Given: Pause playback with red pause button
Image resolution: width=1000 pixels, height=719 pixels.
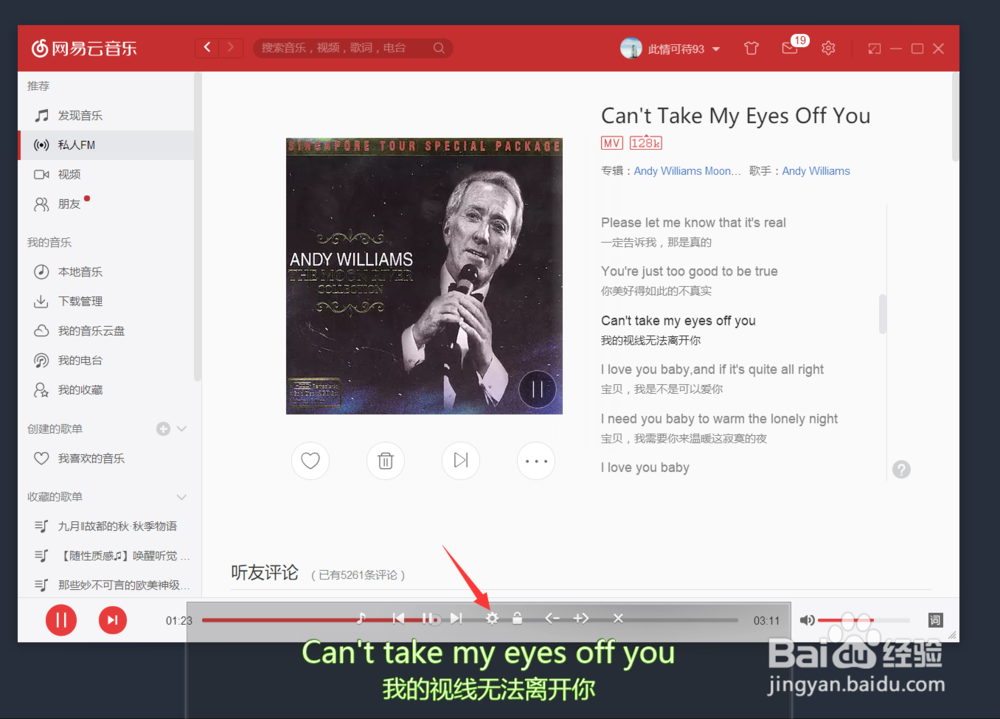Looking at the screenshot, I should (61, 620).
